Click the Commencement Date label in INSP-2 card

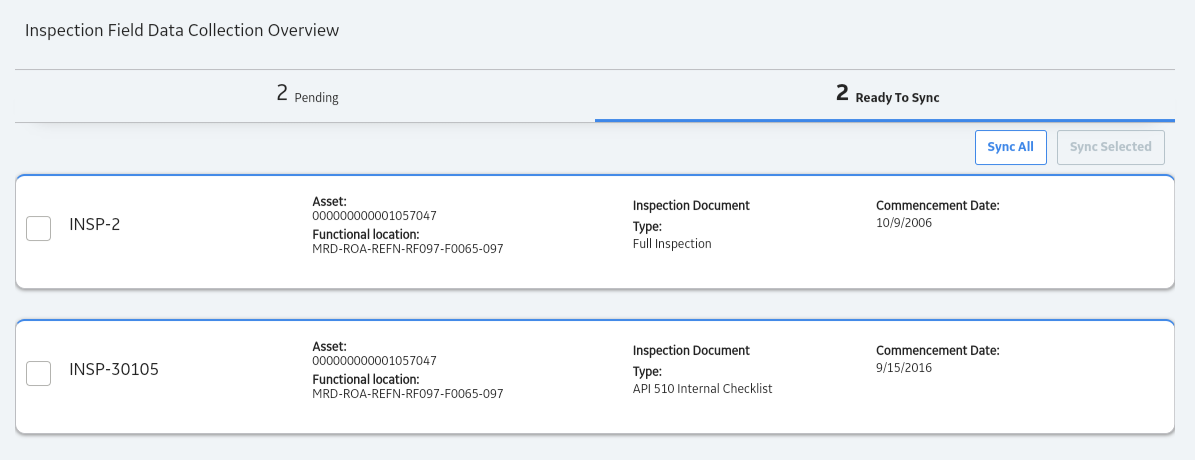coord(937,206)
